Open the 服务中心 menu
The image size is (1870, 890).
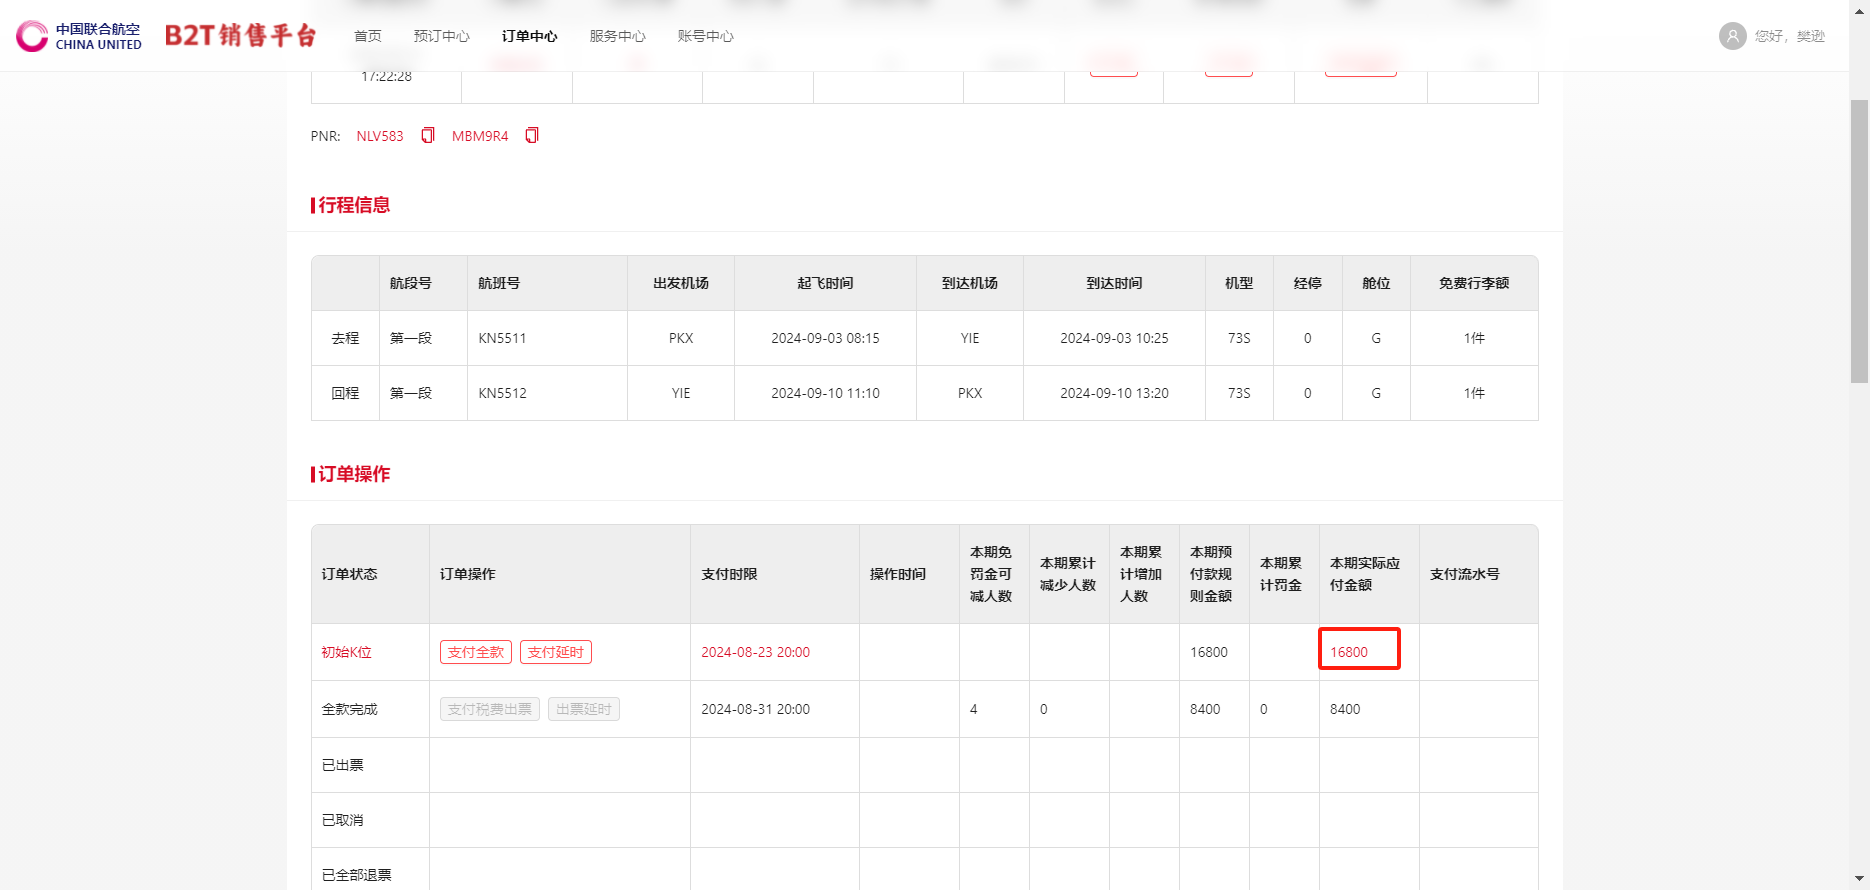617,36
